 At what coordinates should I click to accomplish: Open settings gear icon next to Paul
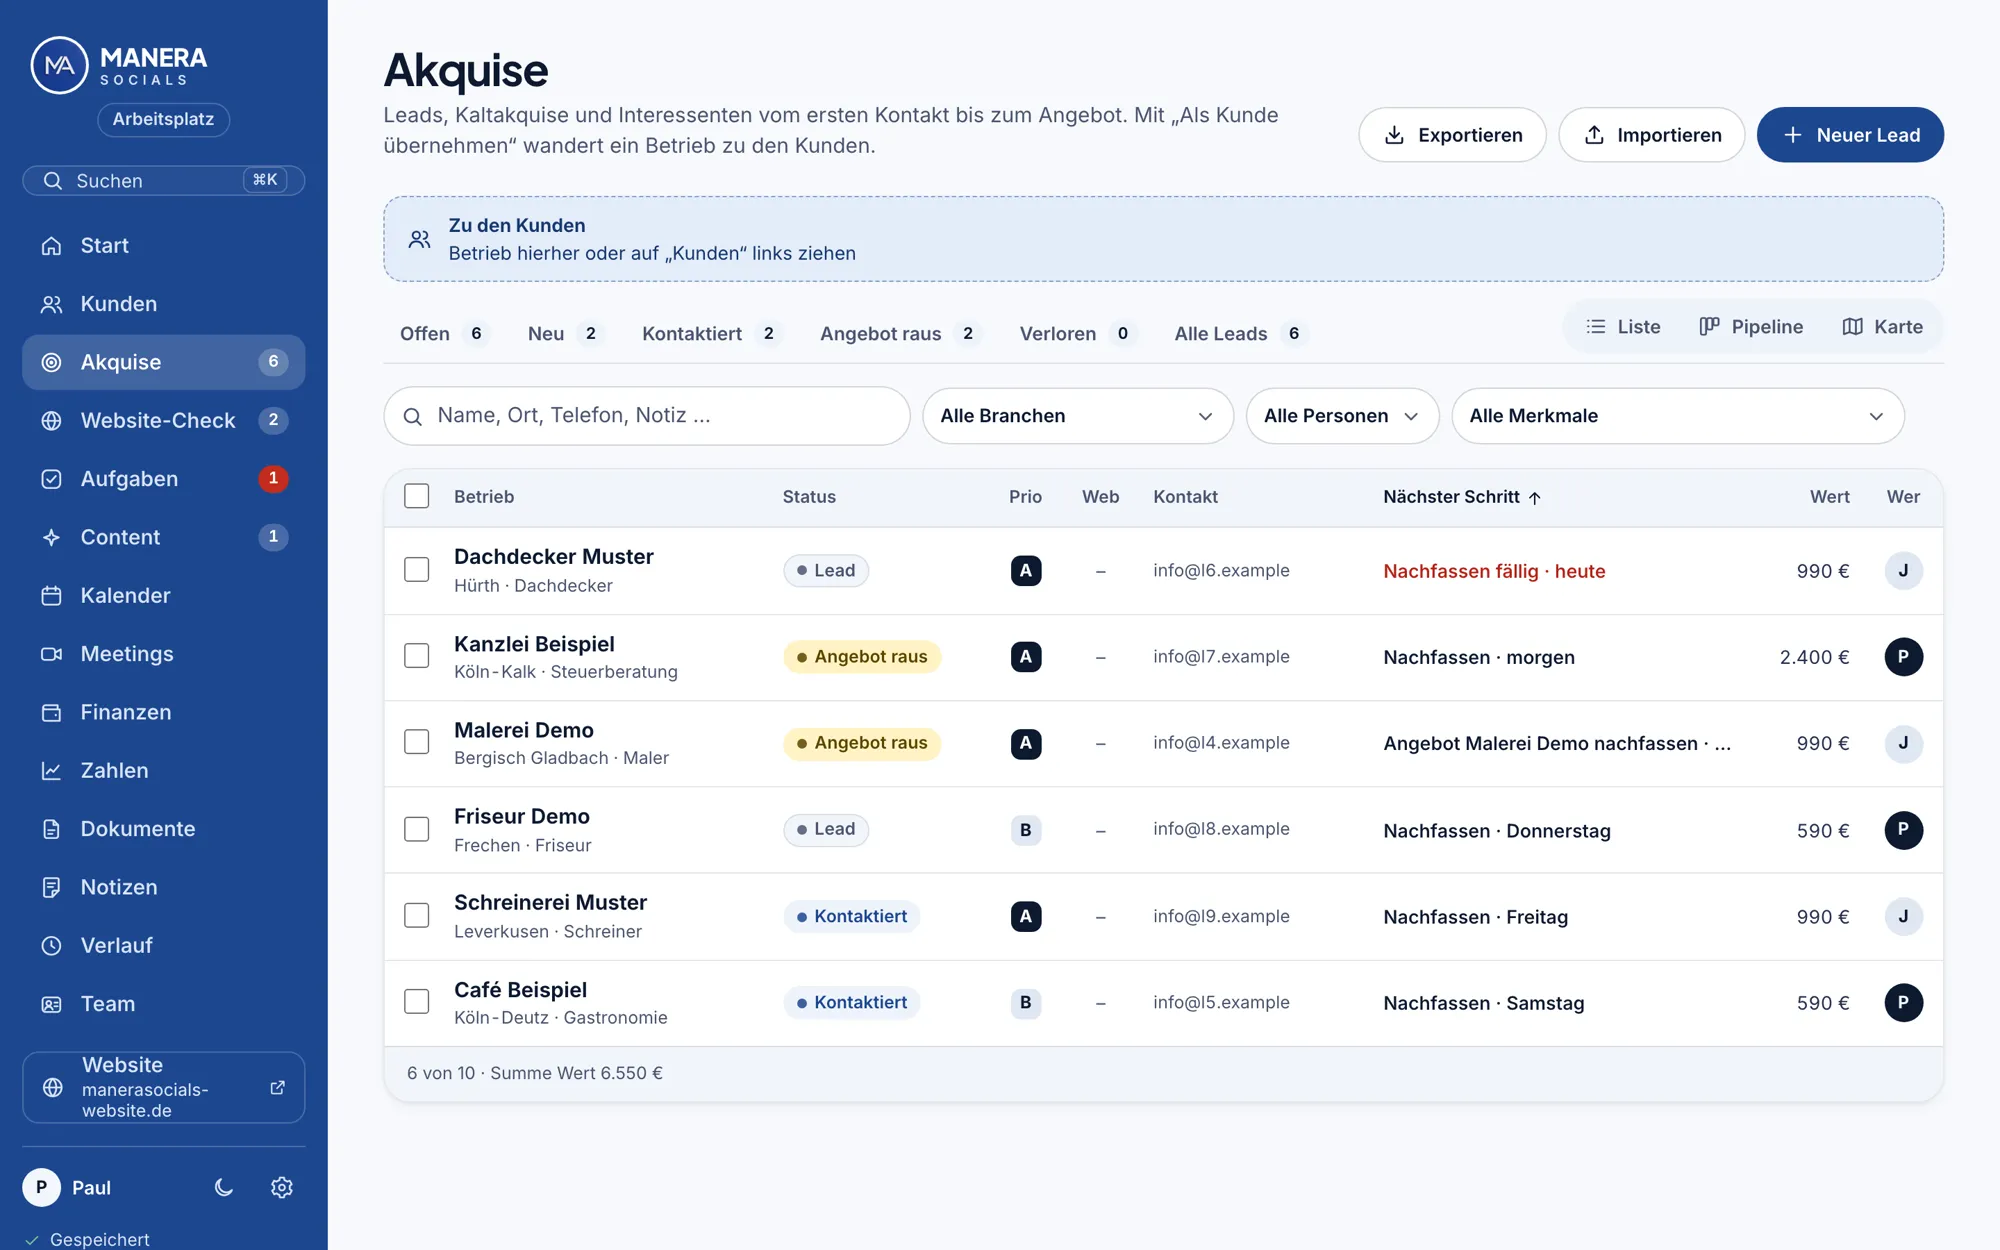click(282, 1187)
